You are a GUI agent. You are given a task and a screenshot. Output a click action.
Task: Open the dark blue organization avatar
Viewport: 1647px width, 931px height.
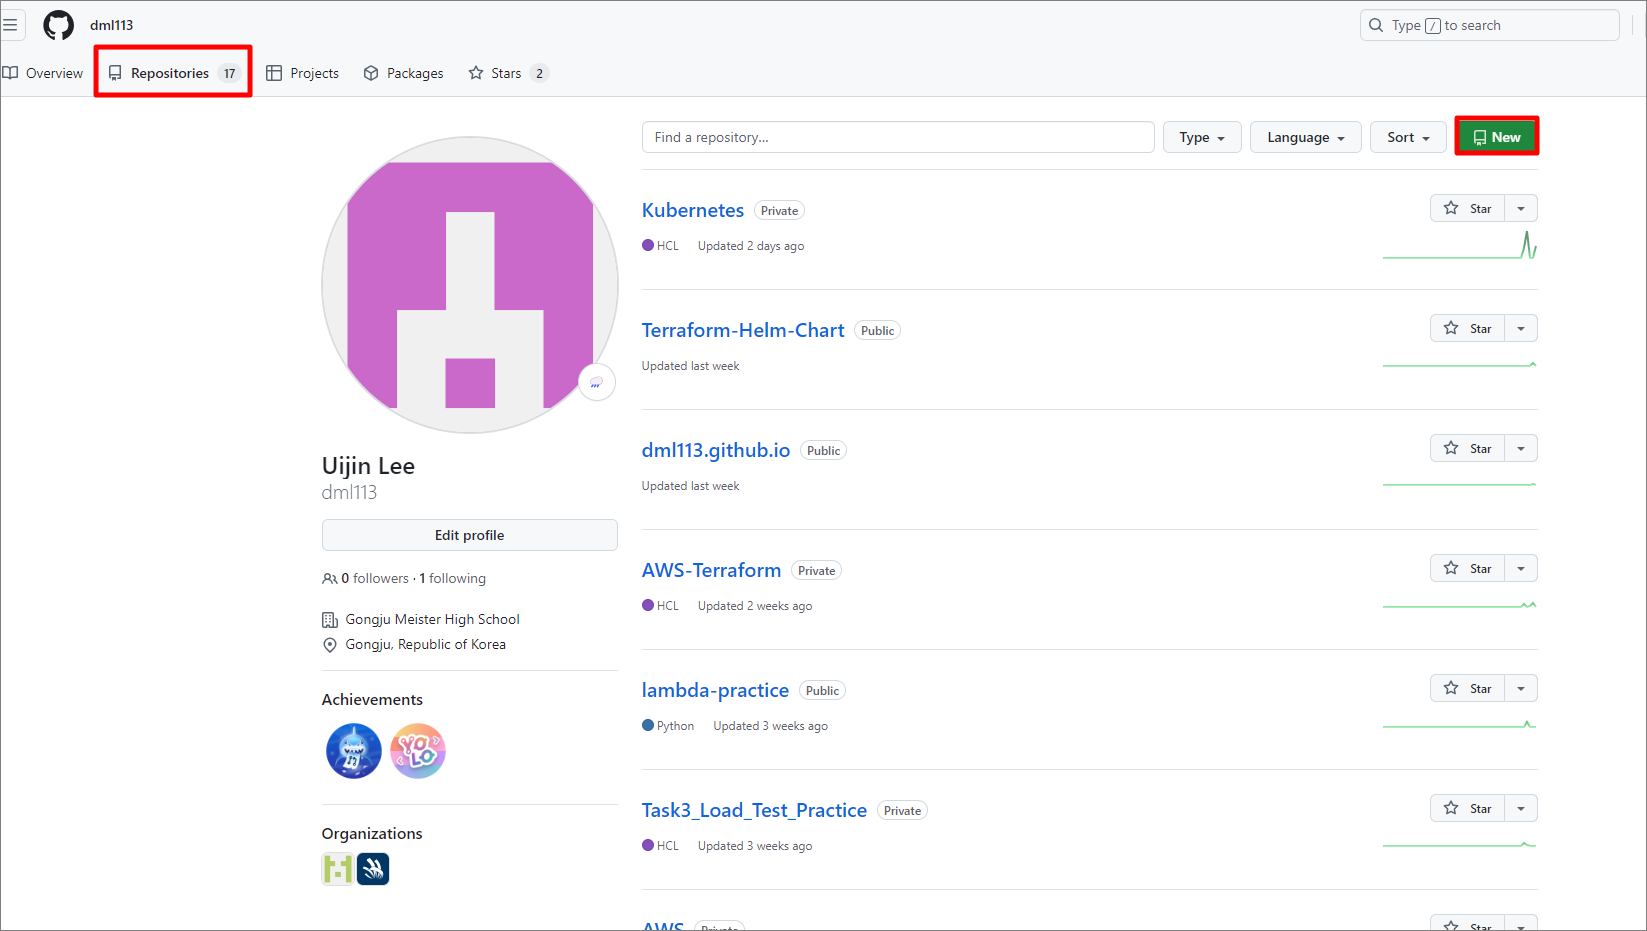(x=373, y=869)
